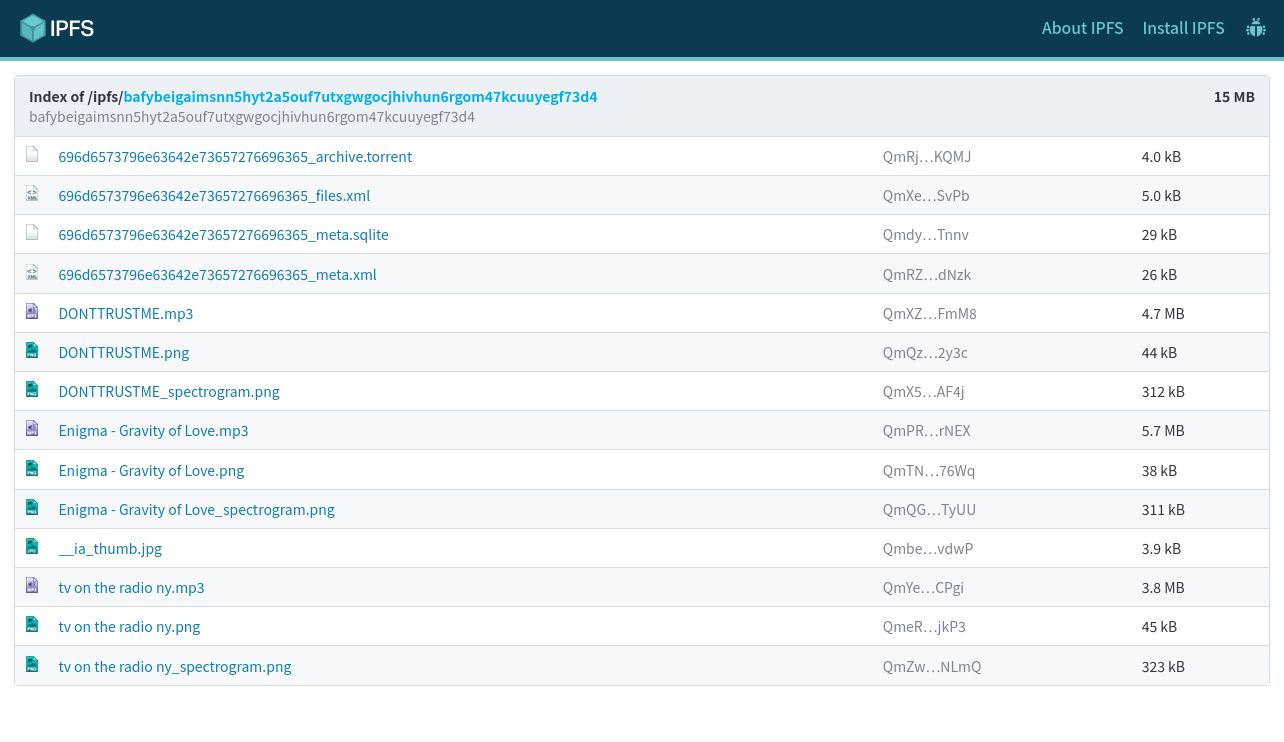The width and height of the screenshot is (1284, 742).
Task: Click hash QmRZ…dNzk
Action: click(x=927, y=275)
